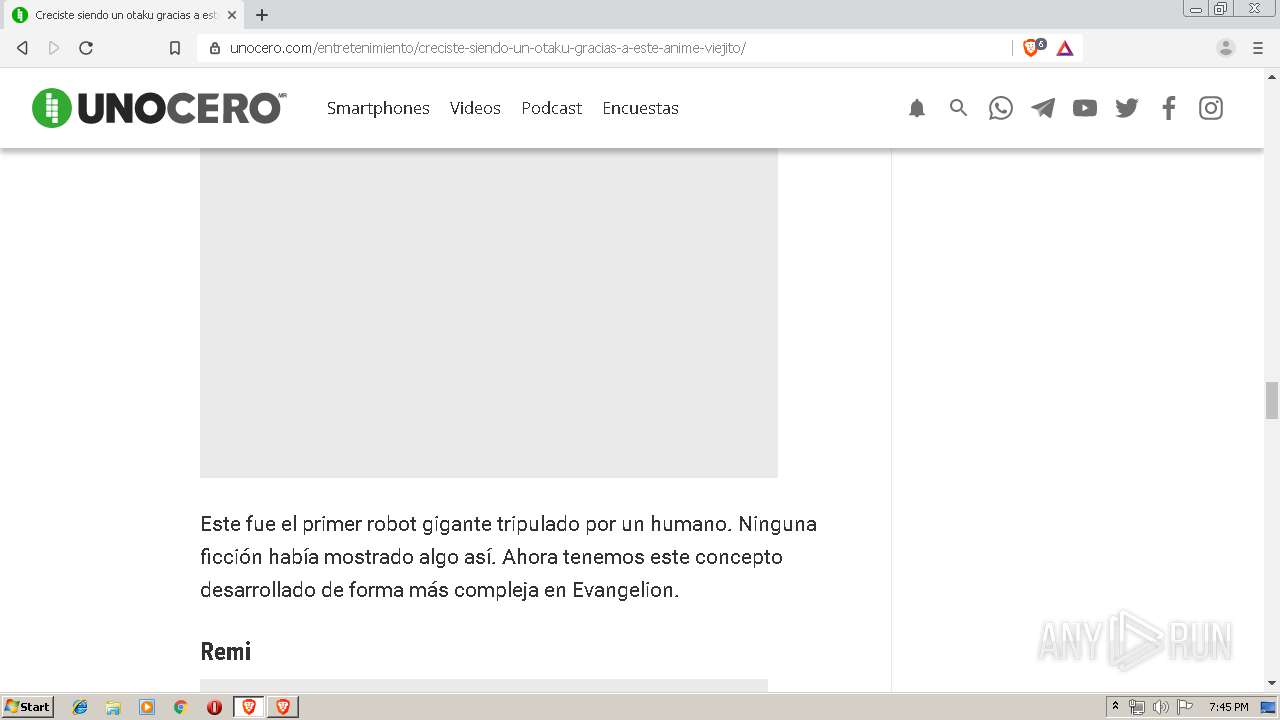Open the Action Center flag tray icon
The width and height of the screenshot is (1280, 720).
[x=1185, y=707]
